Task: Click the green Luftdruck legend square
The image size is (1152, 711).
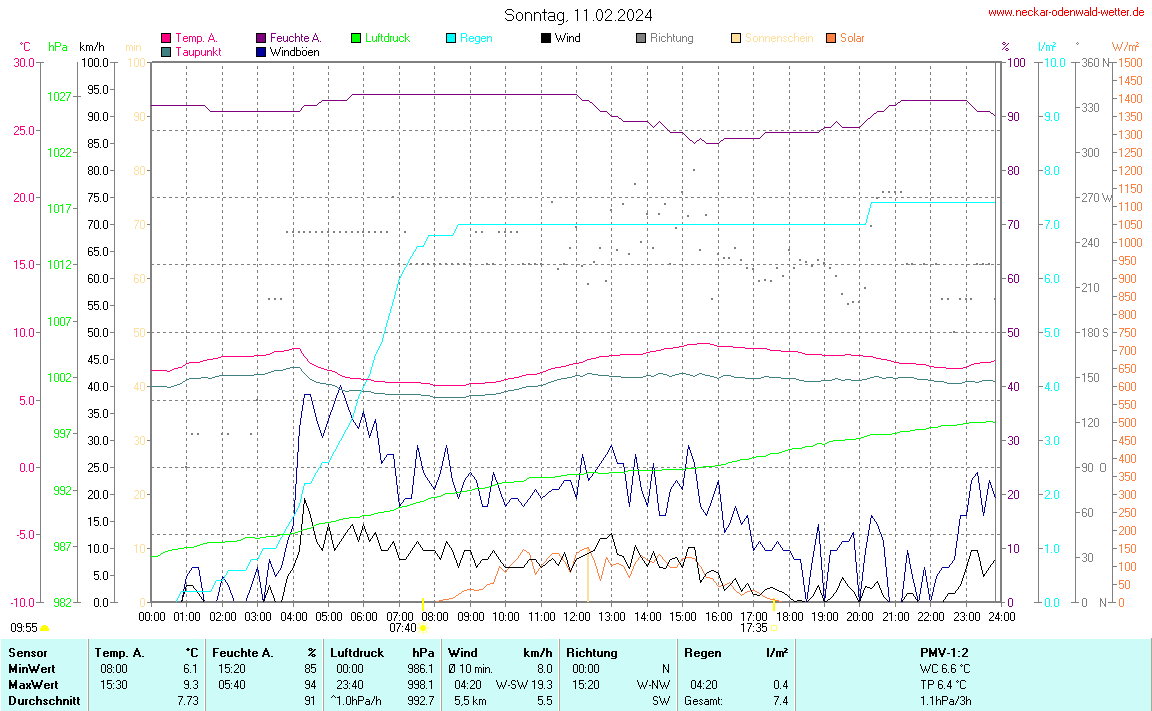Action: (x=356, y=38)
